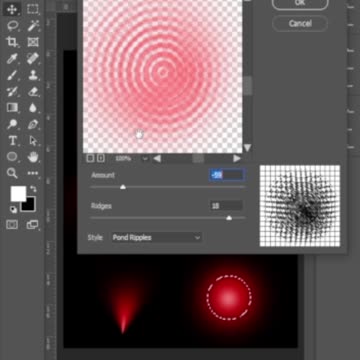Click the Amount slider handle
The height and width of the screenshot is (360, 360).
[123, 187]
